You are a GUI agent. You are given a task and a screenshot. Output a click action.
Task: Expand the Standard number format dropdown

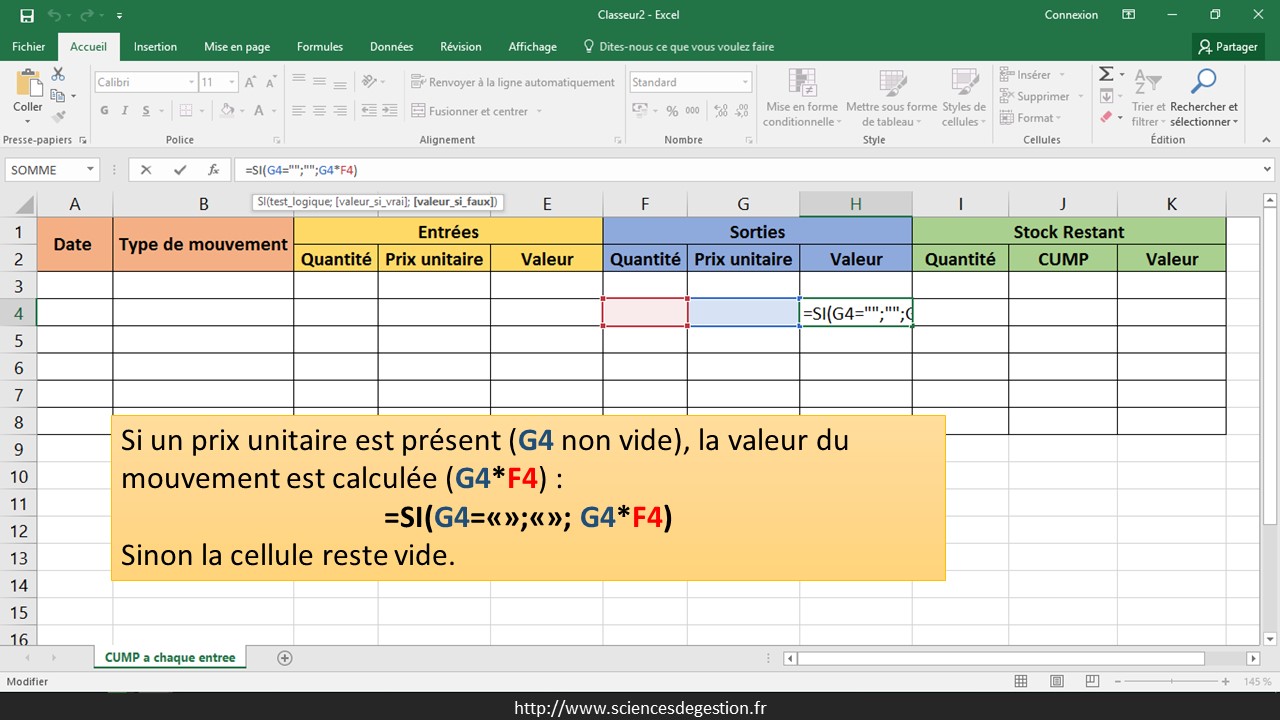pyautogui.click(x=744, y=82)
